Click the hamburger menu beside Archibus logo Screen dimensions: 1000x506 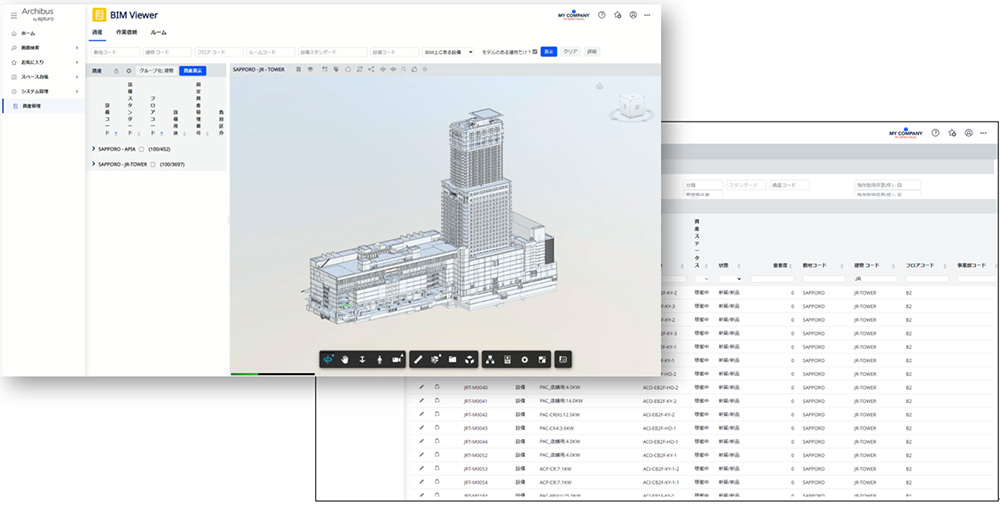click(13, 16)
